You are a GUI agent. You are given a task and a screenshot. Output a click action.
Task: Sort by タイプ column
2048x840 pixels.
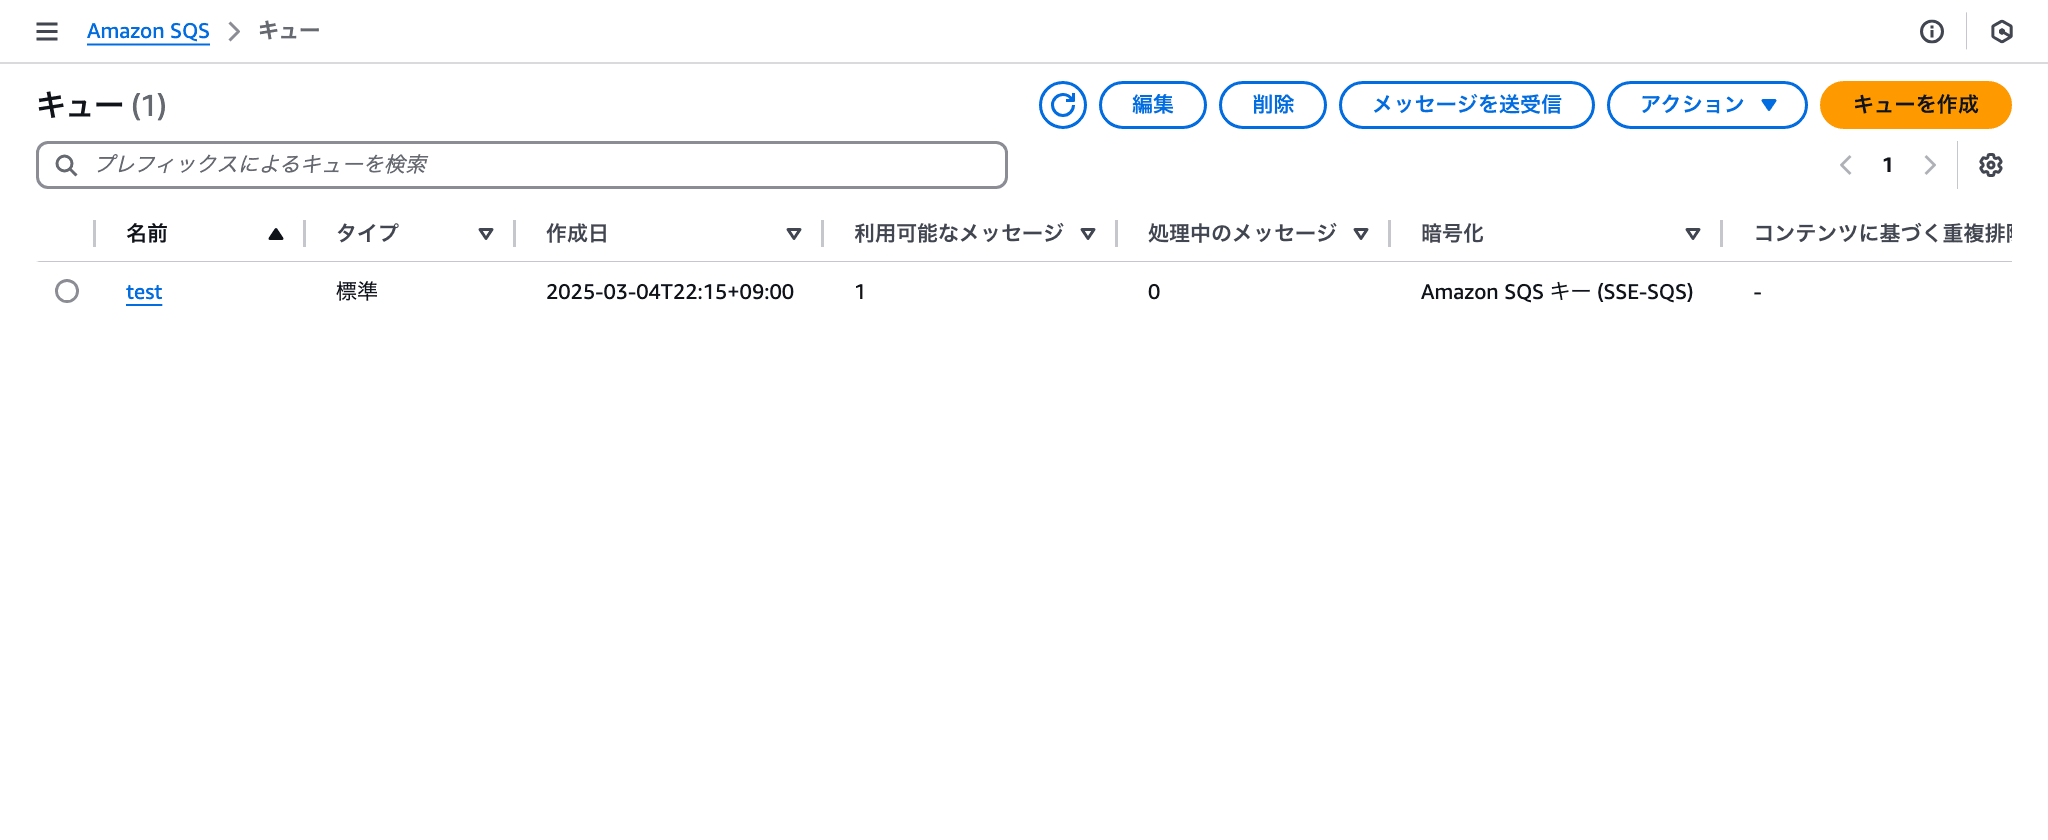click(486, 234)
